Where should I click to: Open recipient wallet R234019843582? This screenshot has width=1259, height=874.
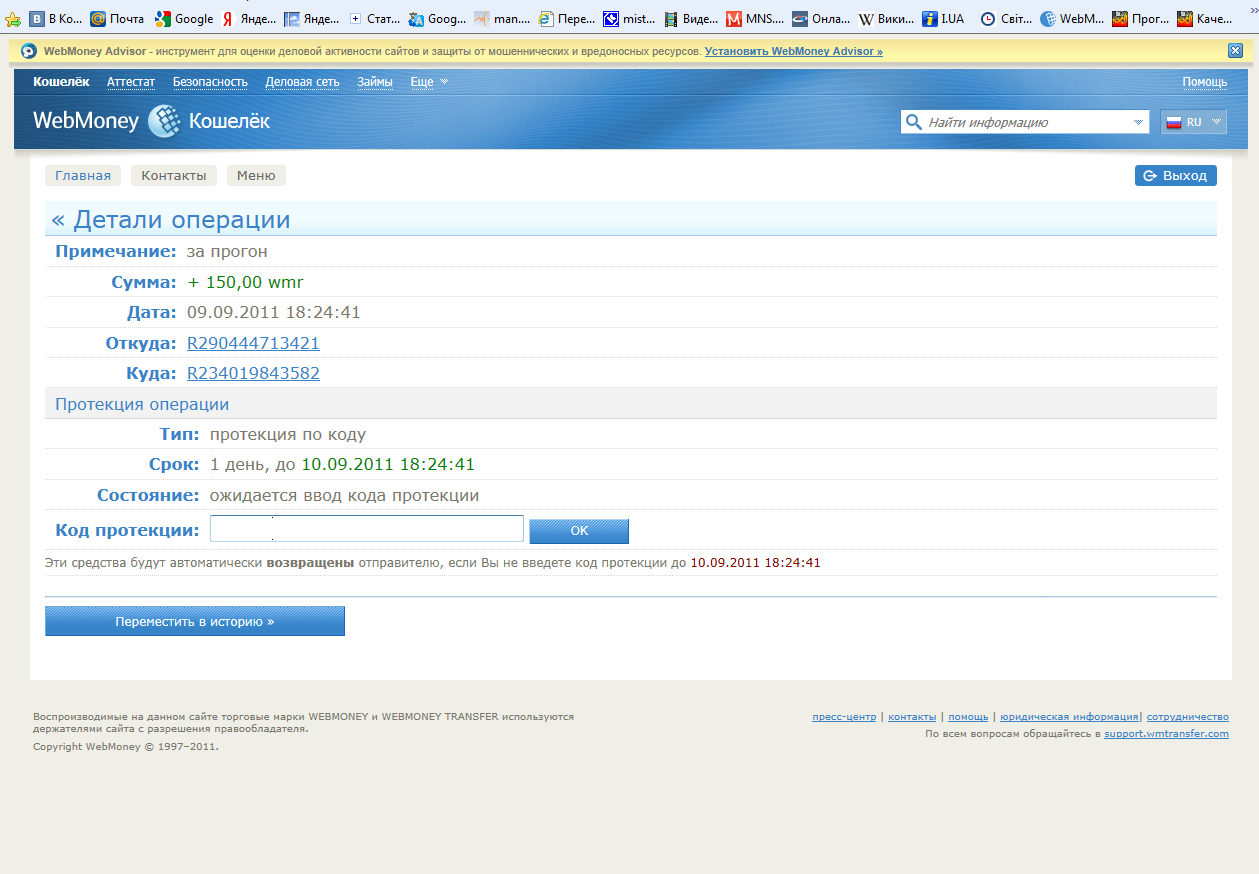253,373
